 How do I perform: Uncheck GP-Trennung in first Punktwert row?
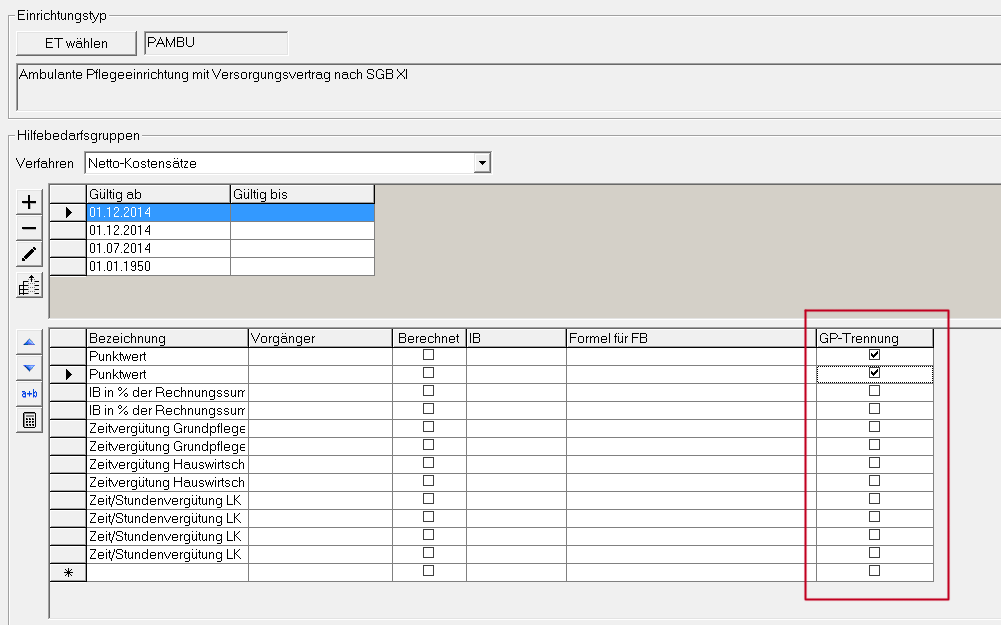click(874, 355)
